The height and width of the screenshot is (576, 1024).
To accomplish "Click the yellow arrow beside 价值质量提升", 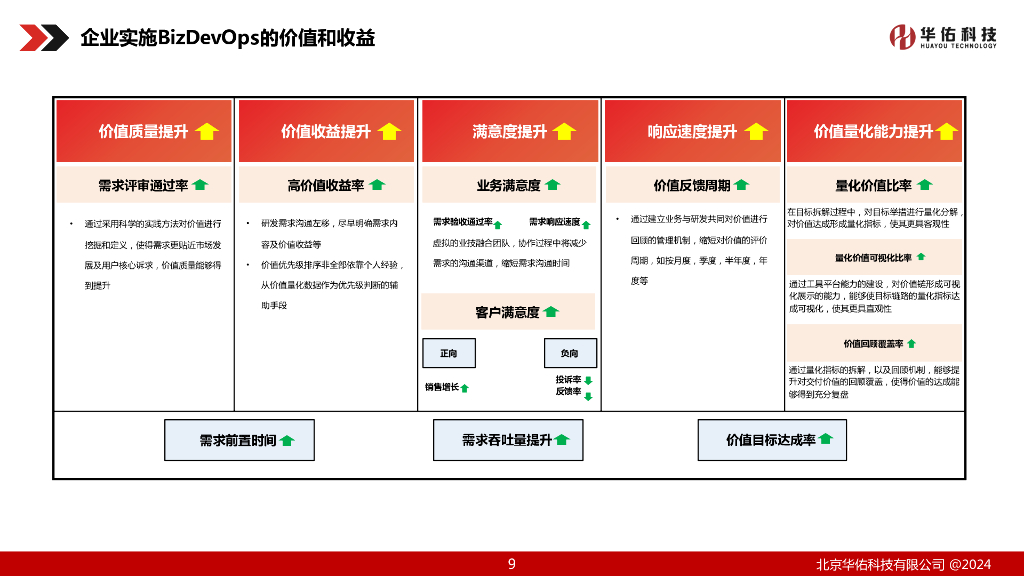I will (x=206, y=131).
